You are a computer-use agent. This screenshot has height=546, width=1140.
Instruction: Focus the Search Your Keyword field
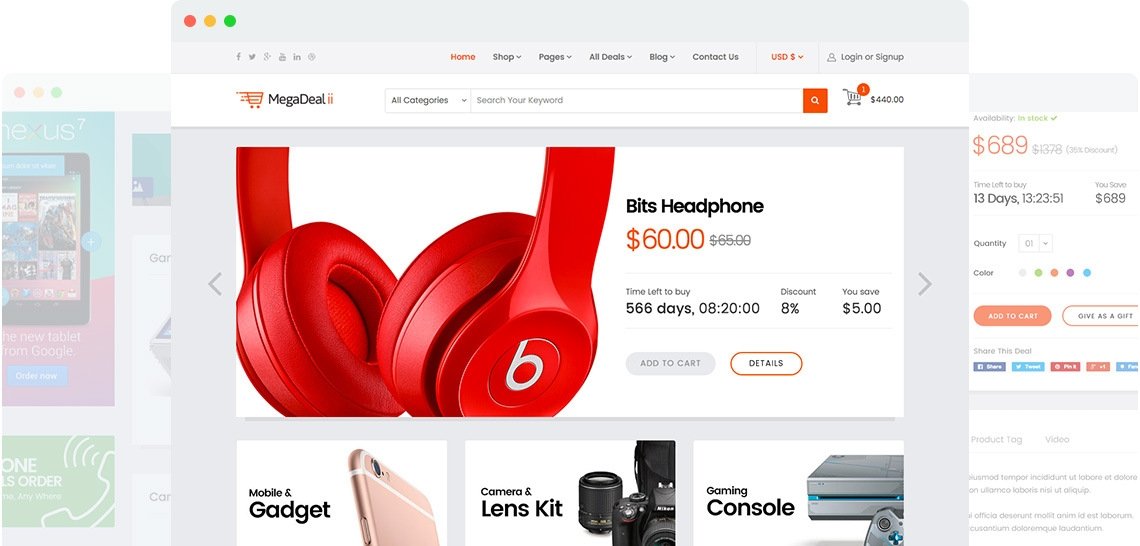coord(636,100)
